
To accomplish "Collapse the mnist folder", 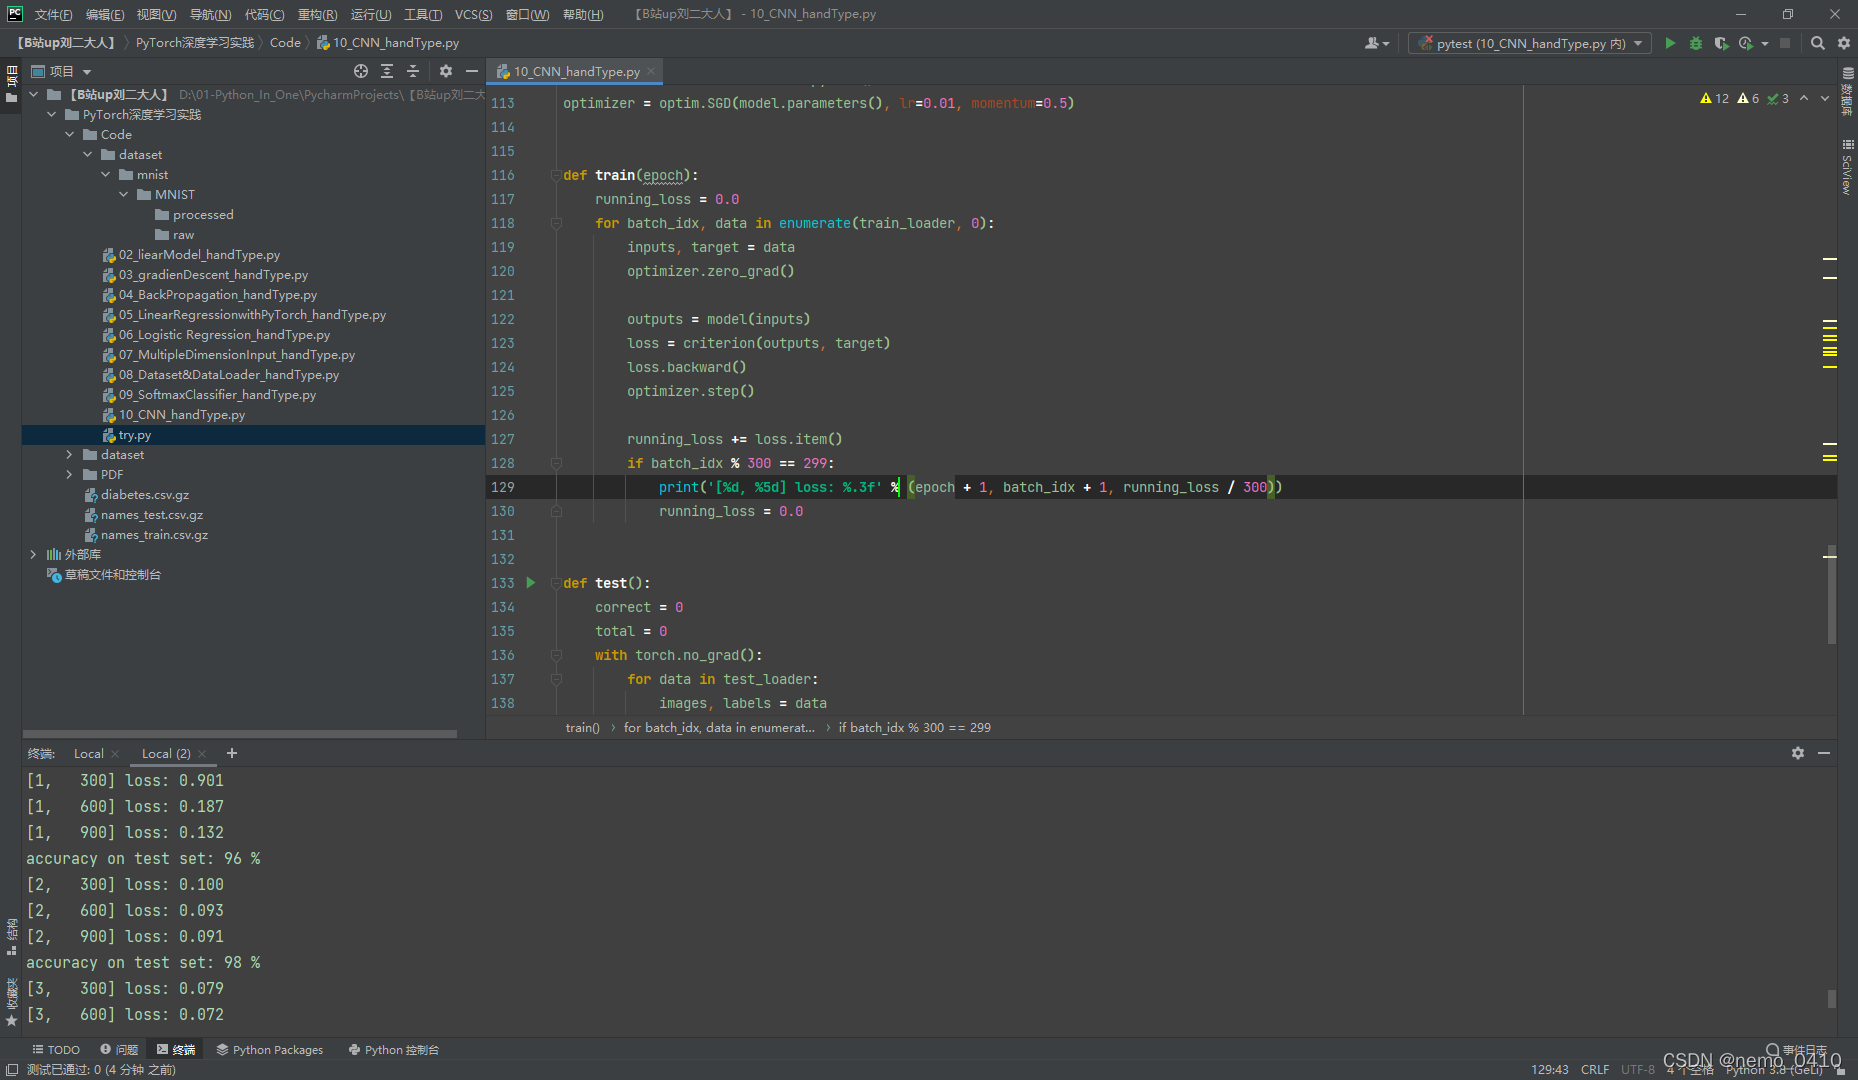I will coord(106,174).
